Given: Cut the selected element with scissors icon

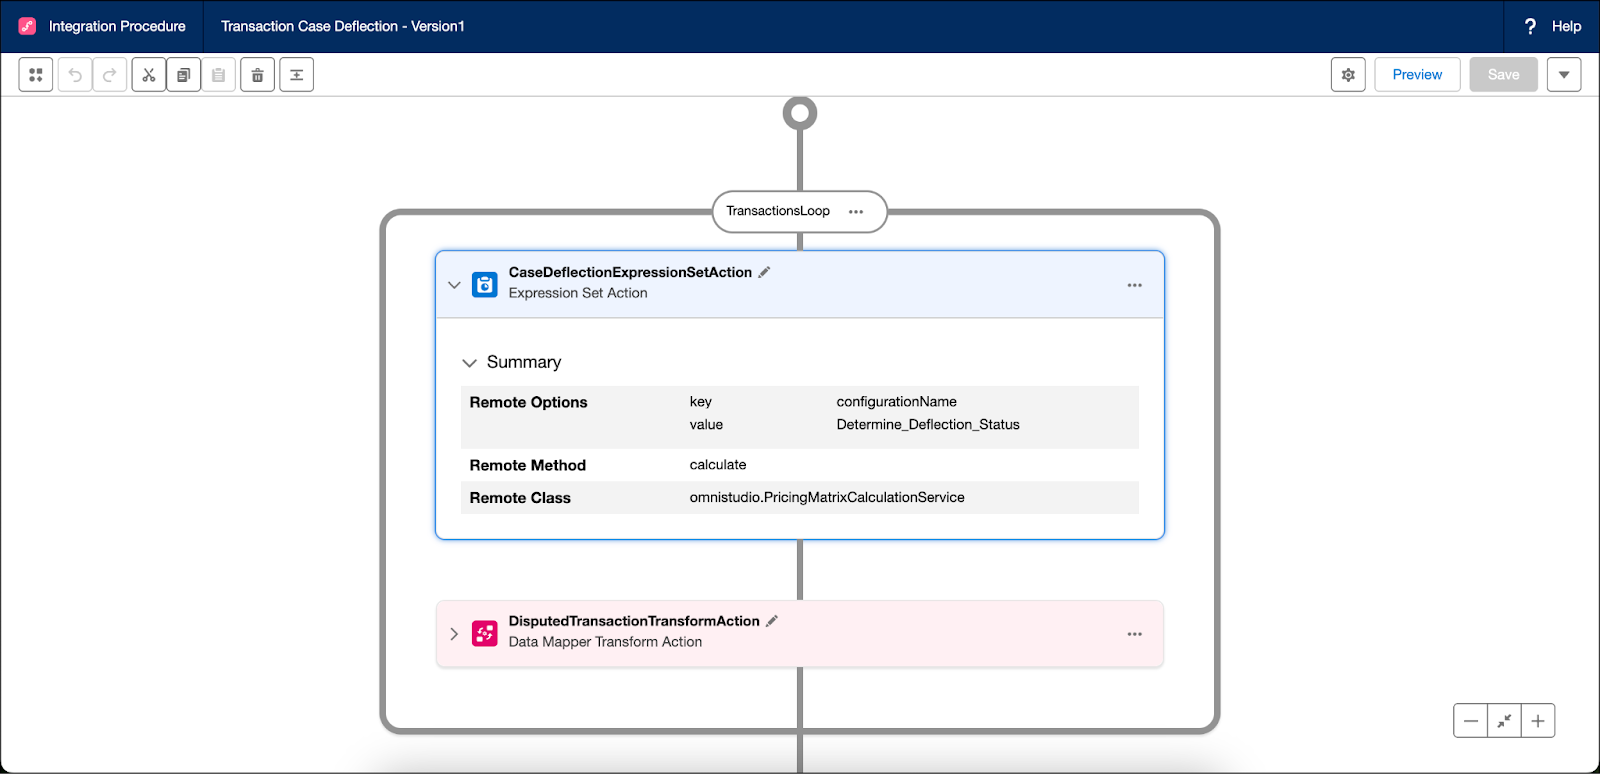Looking at the screenshot, I should (149, 75).
